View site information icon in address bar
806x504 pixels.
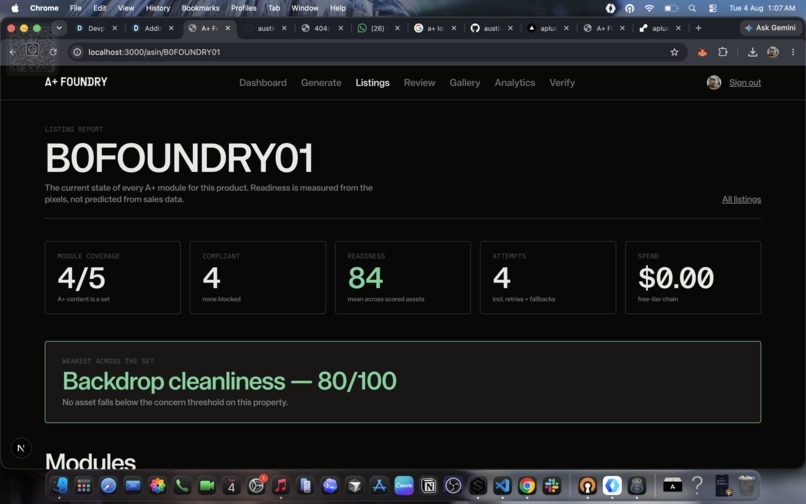click(77, 52)
